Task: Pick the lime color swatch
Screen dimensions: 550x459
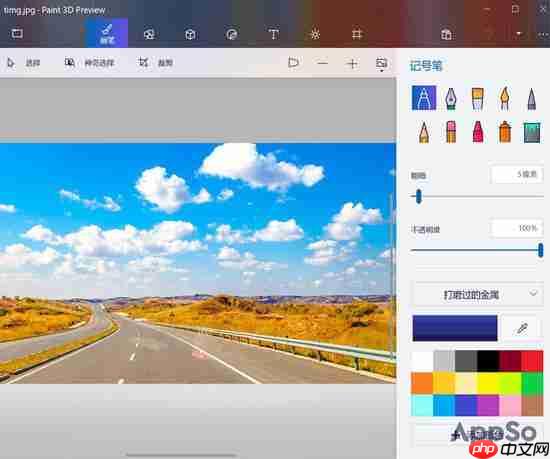Action: pos(510,383)
